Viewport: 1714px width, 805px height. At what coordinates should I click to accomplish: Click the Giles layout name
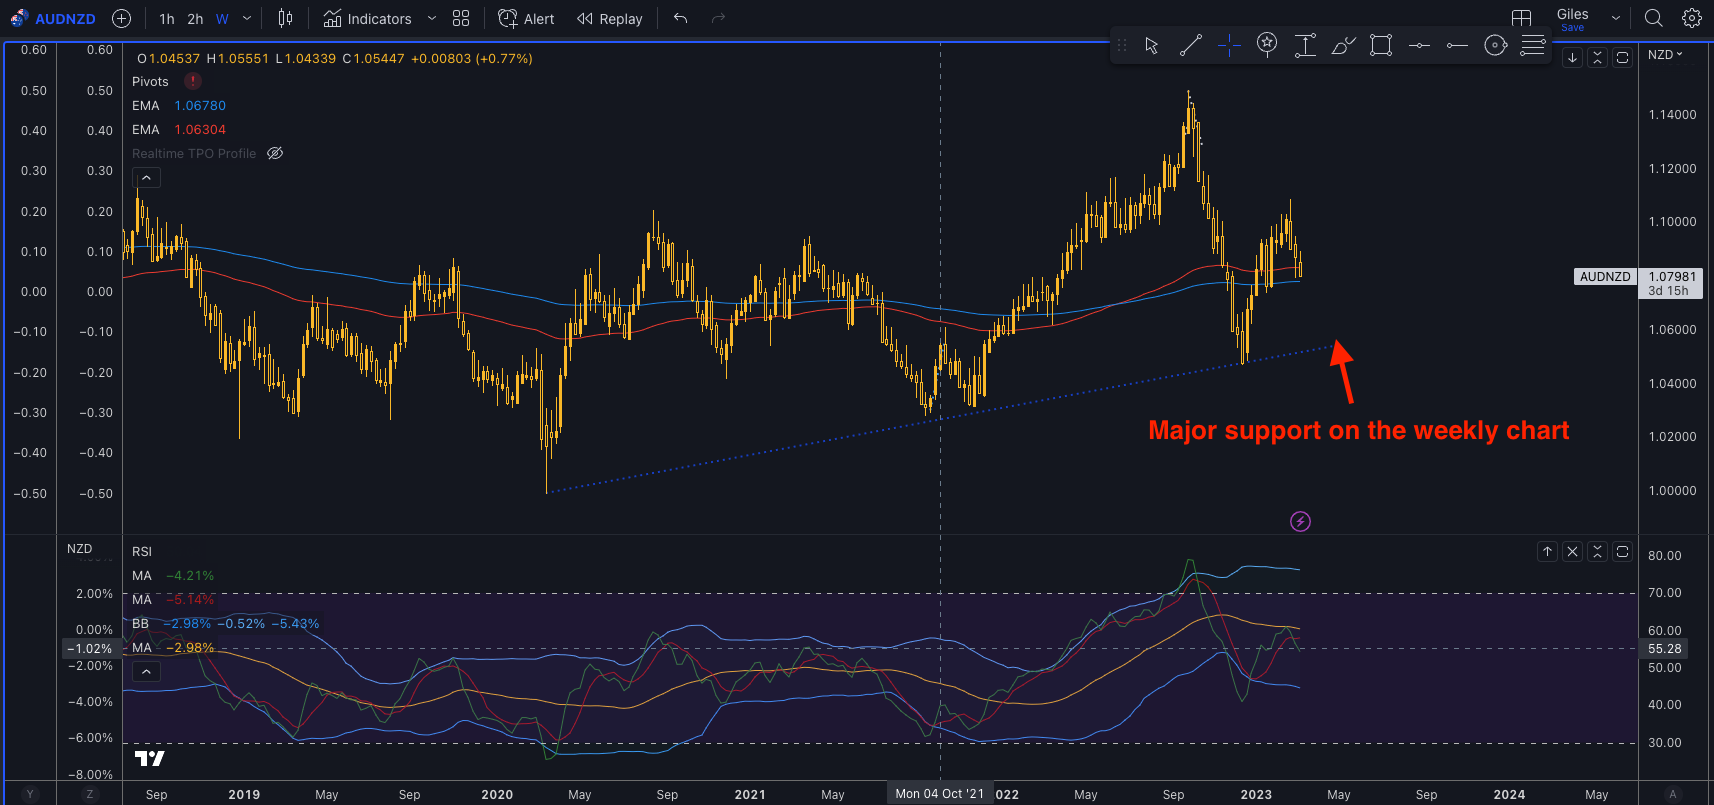(x=1573, y=13)
